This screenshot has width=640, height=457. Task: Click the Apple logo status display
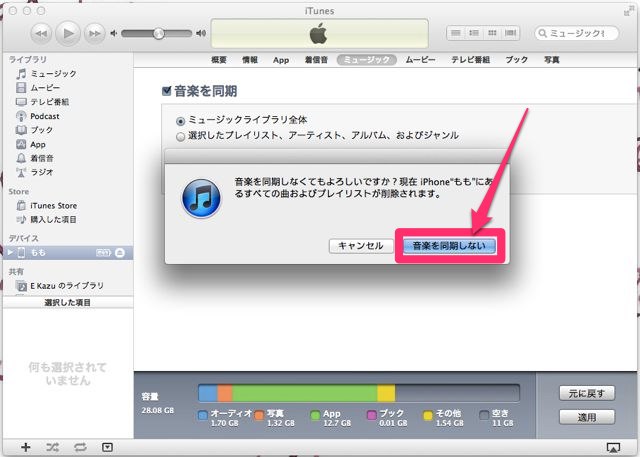tap(319, 33)
